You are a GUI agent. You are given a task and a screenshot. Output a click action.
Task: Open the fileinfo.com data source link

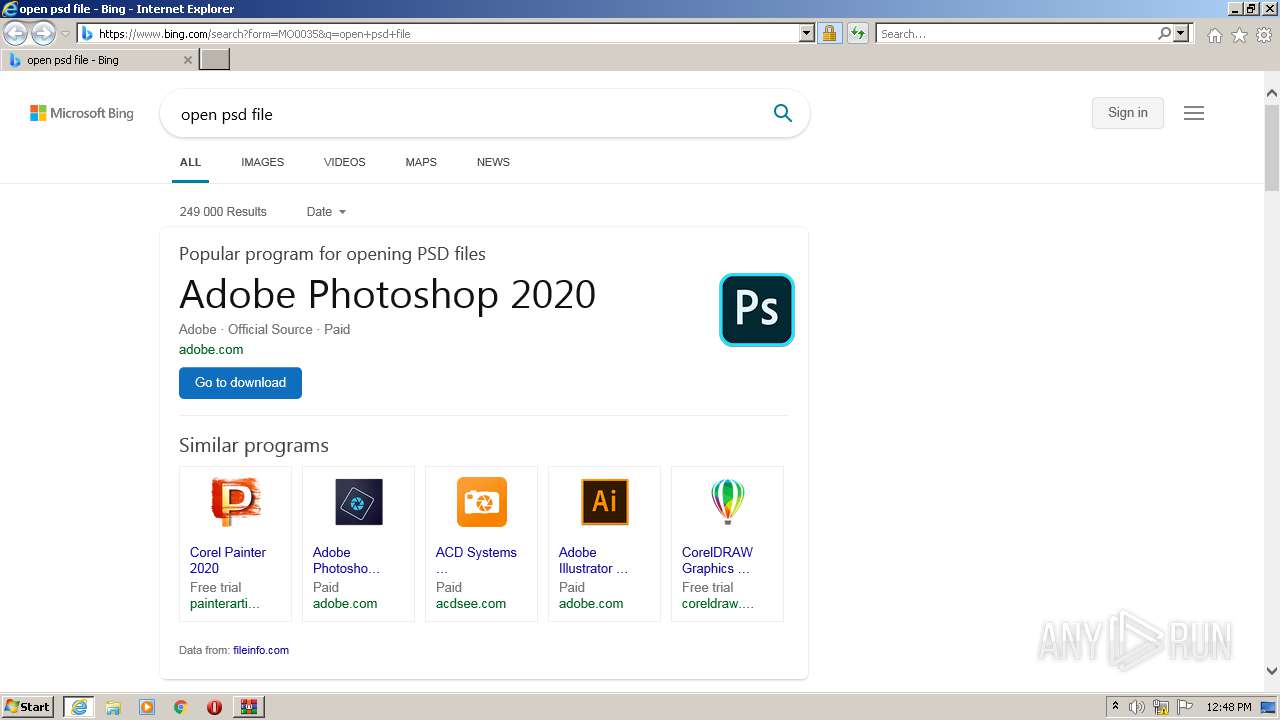click(x=261, y=650)
